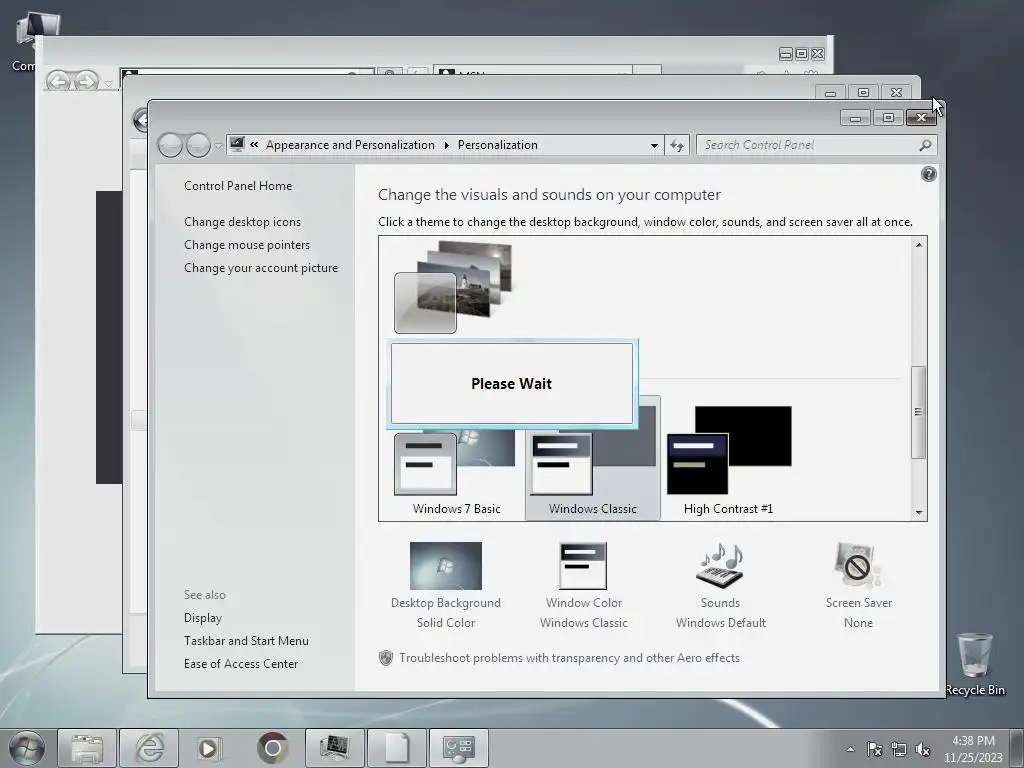Image resolution: width=1024 pixels, height=768 pixels.
Task: Choose the landscape Aero theme thumbnail
Action: click(x=454, y=287)
